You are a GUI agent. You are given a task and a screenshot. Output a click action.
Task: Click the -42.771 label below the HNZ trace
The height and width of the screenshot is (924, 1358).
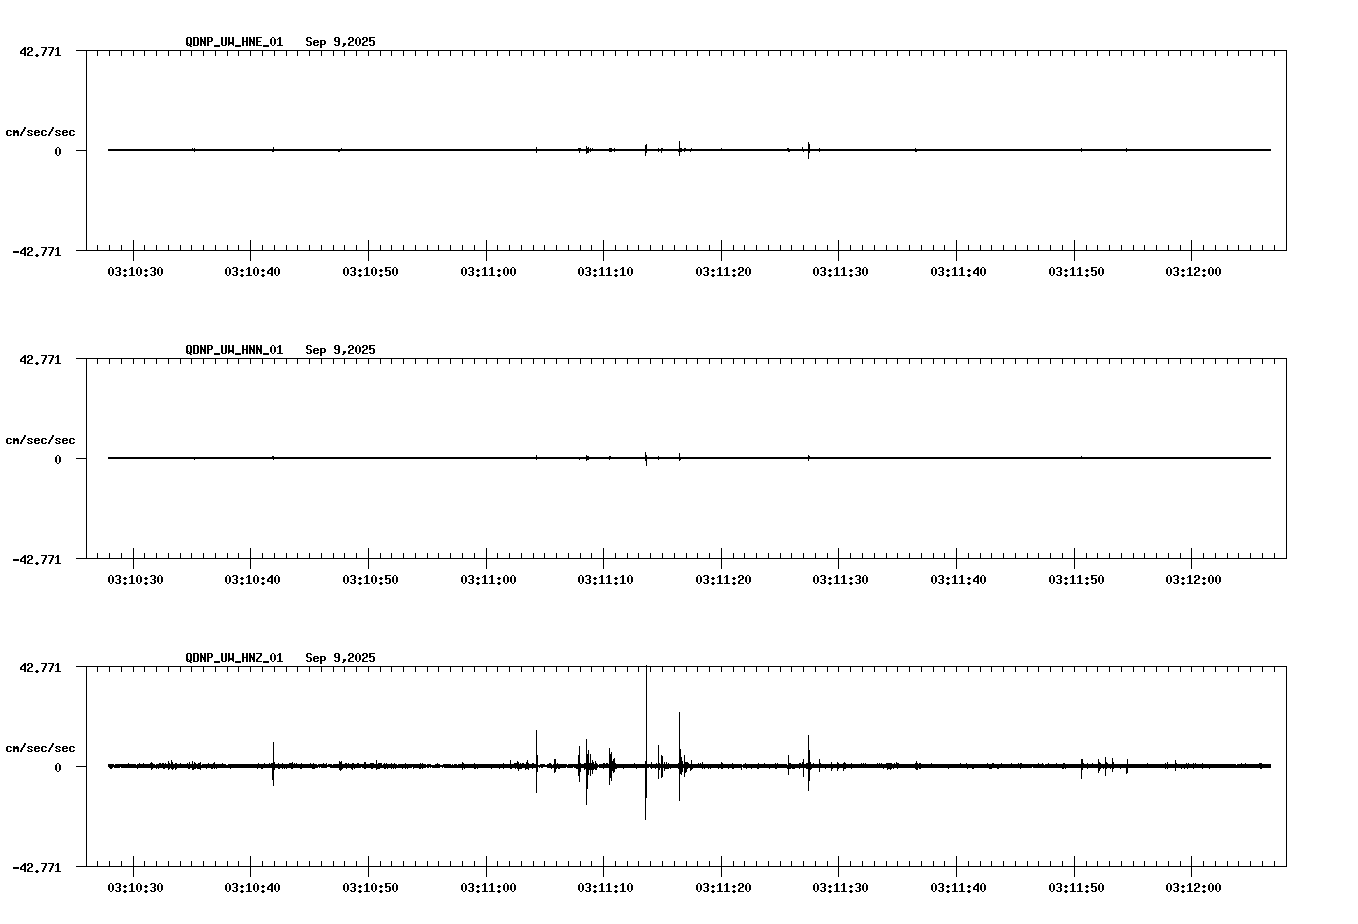(39, 868)
